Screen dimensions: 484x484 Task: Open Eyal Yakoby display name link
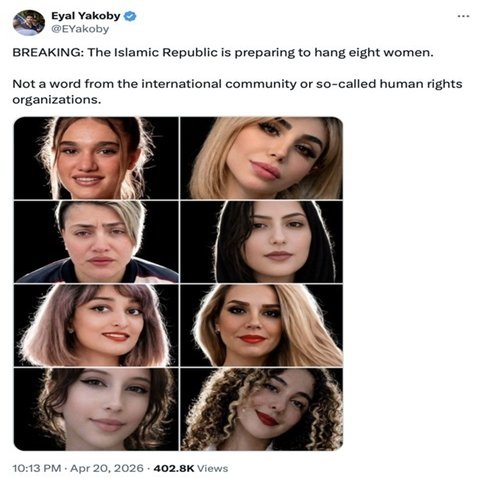[86, 16]
